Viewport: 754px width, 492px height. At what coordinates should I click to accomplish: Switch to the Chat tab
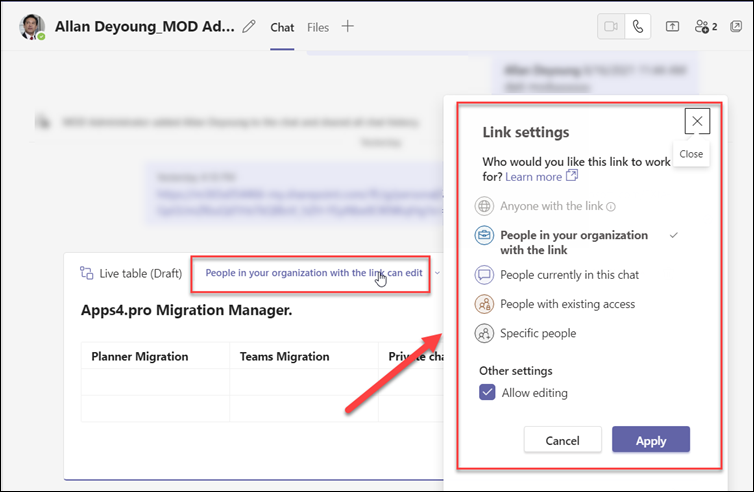coord(282,27)
